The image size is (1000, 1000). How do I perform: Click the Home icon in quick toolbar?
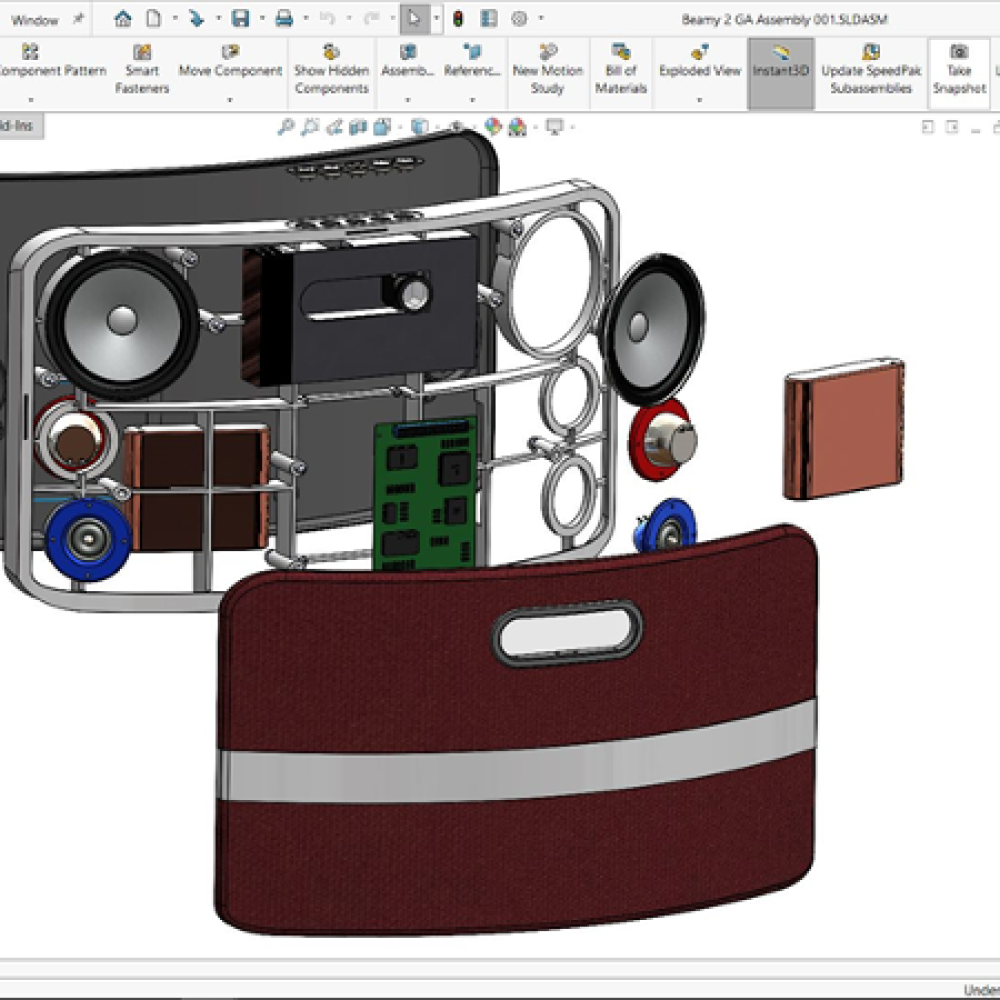pos(123,19)
